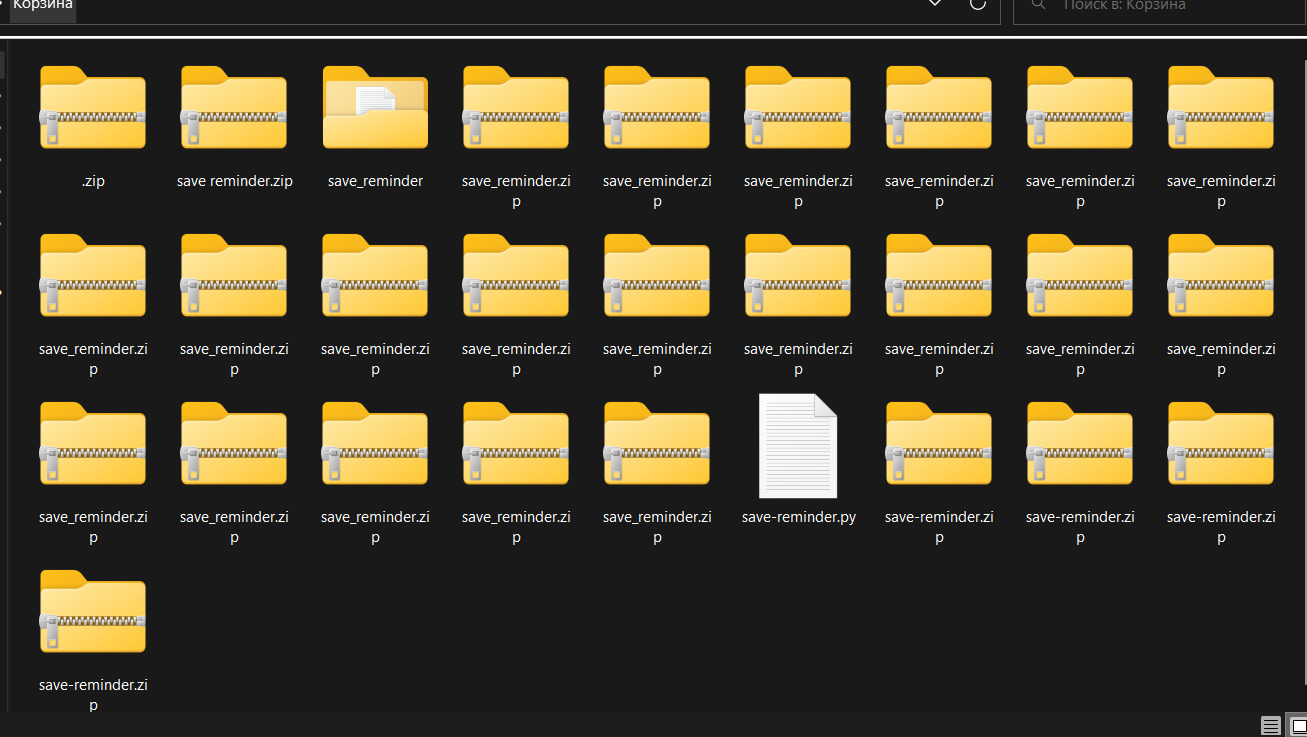Switch to the details list view
The height and width of the screenshot is (737, 1307).
[x=1270, y=726]
